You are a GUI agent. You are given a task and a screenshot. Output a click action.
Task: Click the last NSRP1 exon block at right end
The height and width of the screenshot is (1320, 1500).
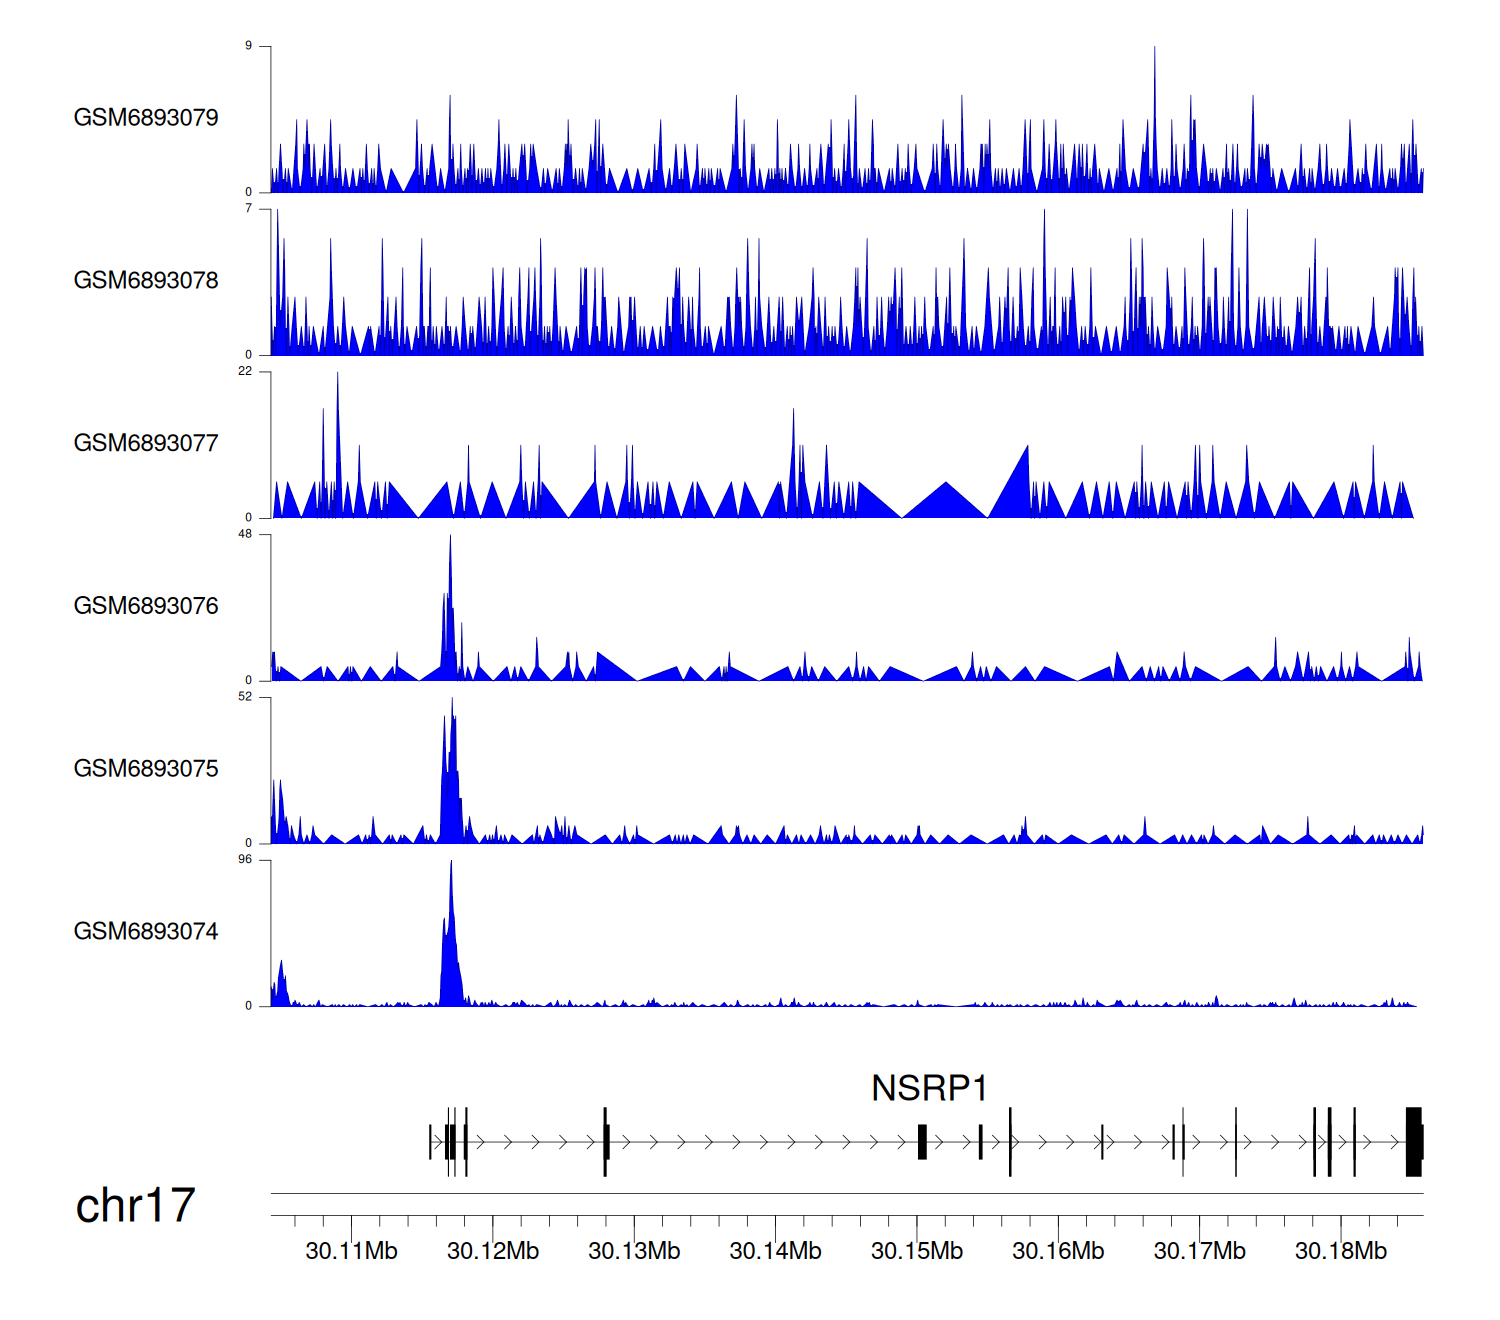[1413, 1142]
